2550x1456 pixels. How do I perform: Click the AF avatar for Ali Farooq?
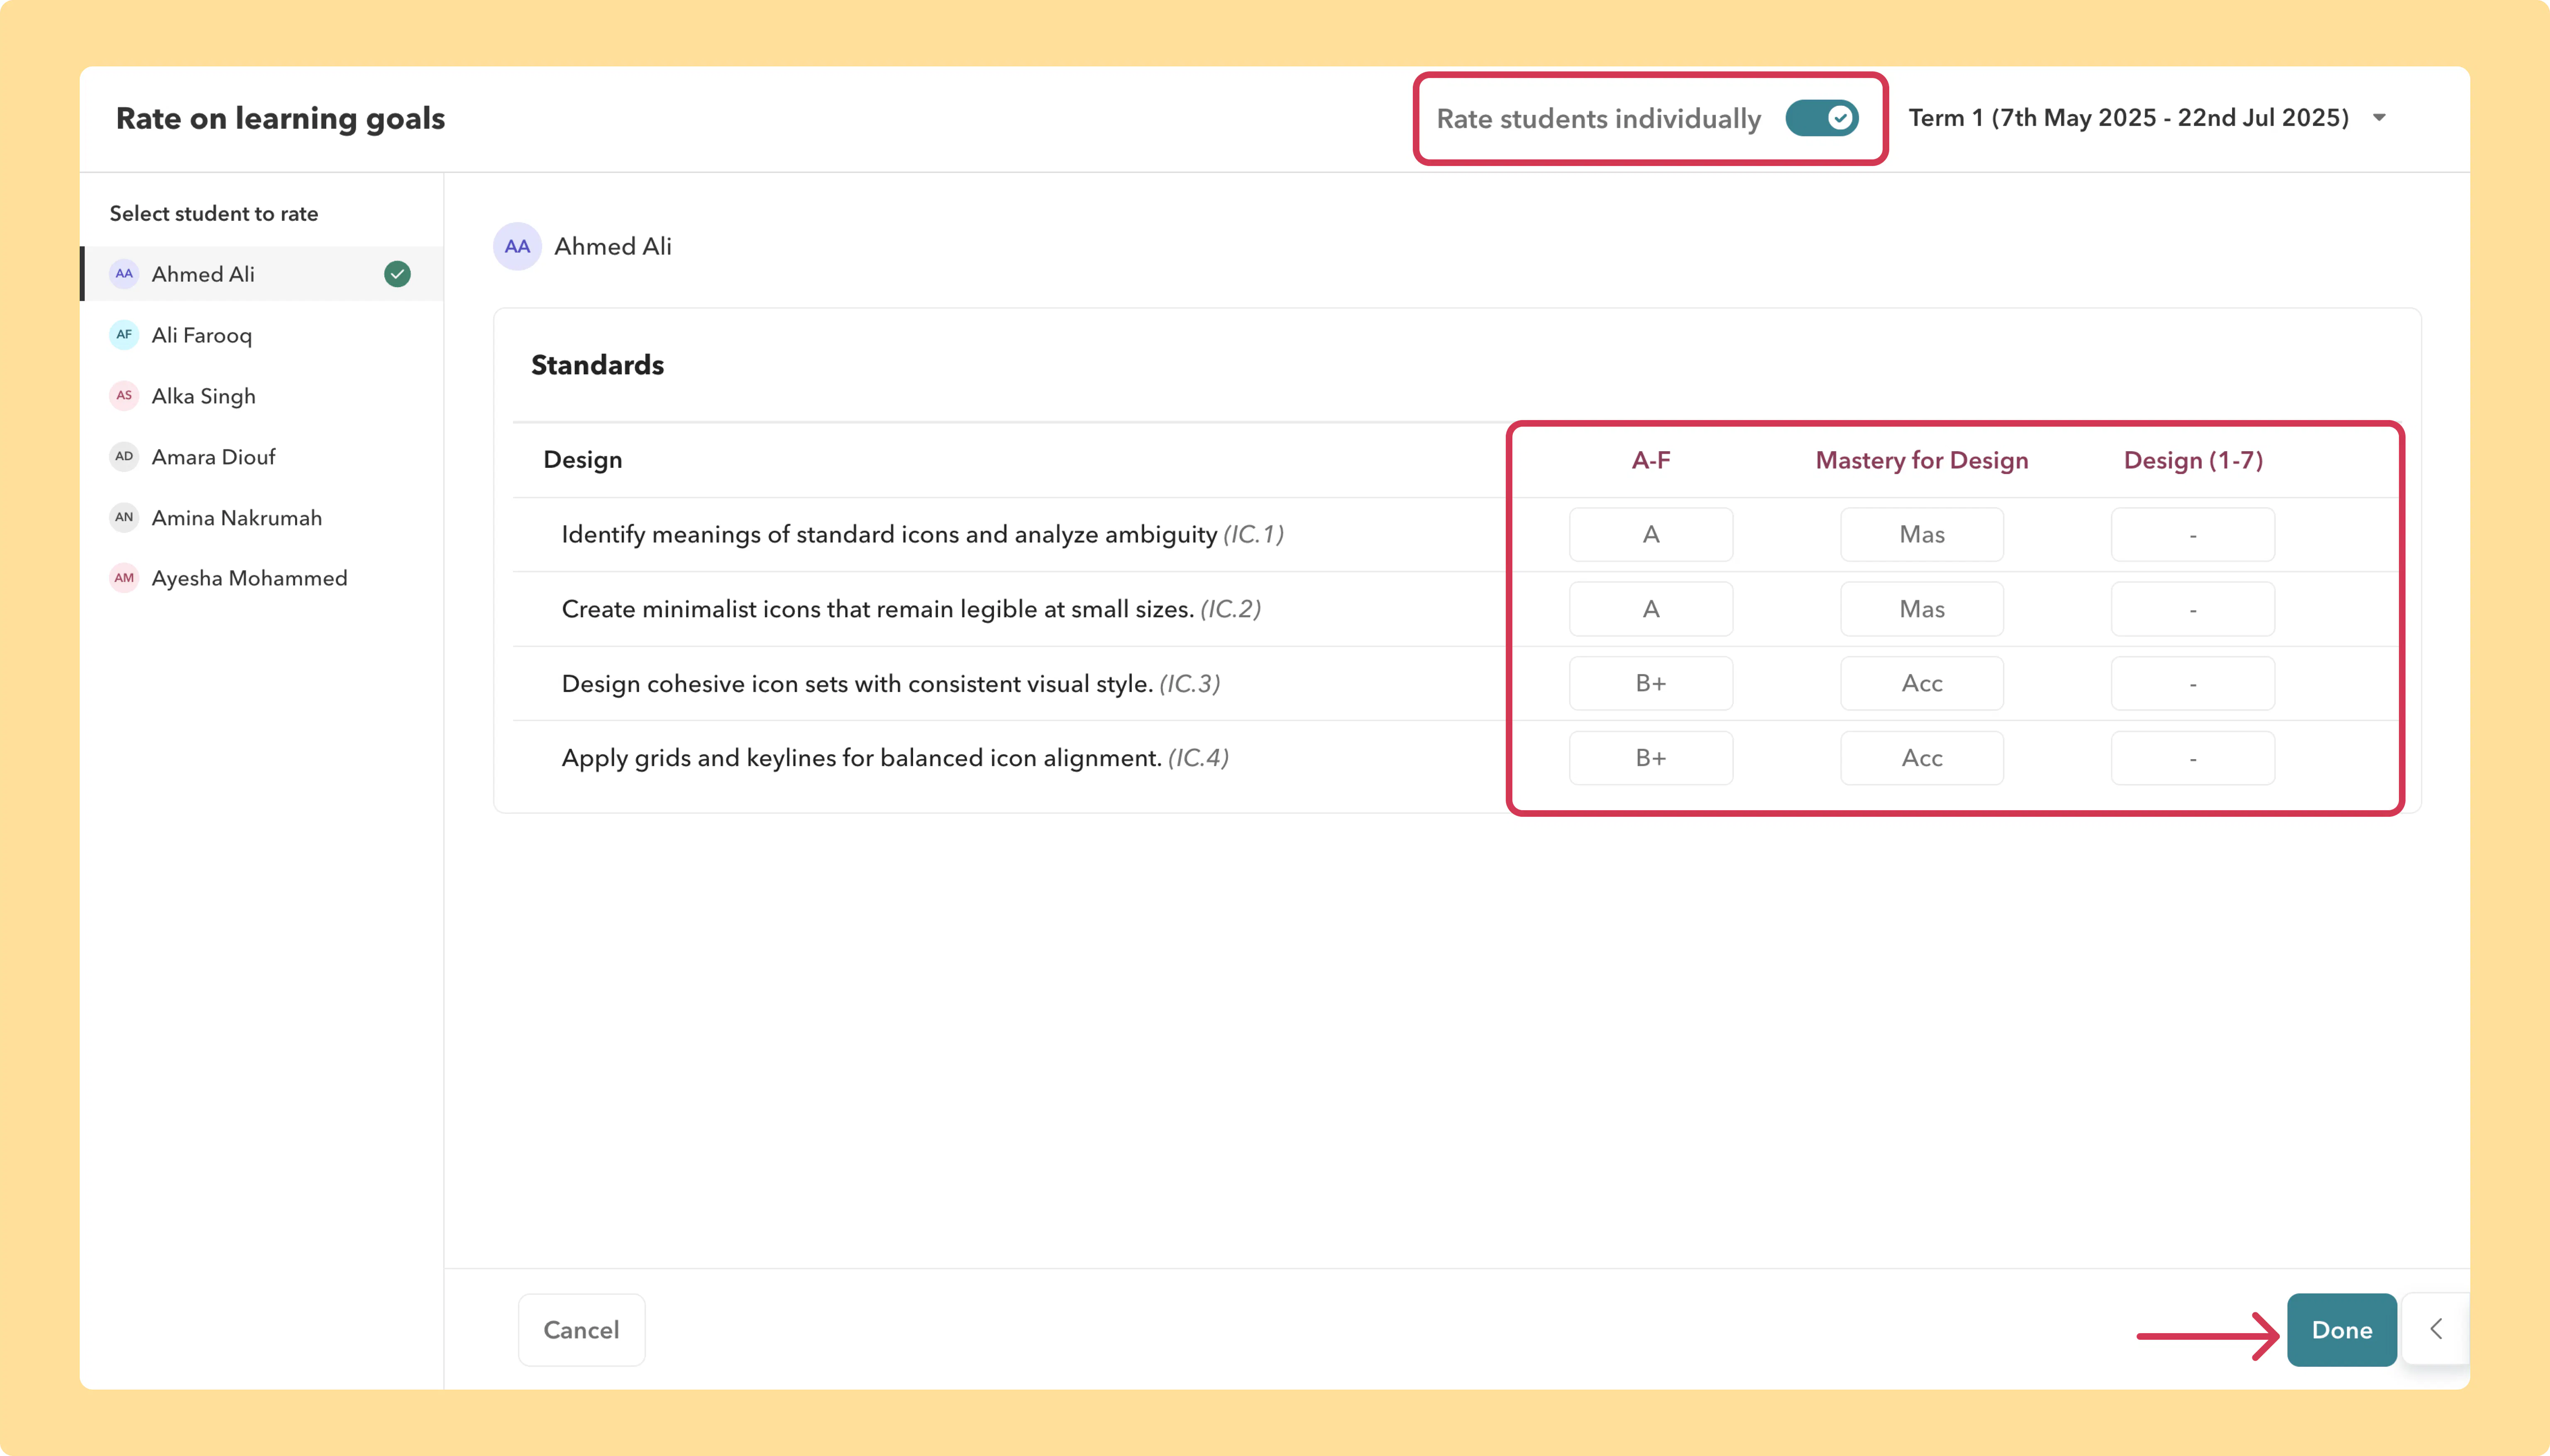(x=124, y=335)
